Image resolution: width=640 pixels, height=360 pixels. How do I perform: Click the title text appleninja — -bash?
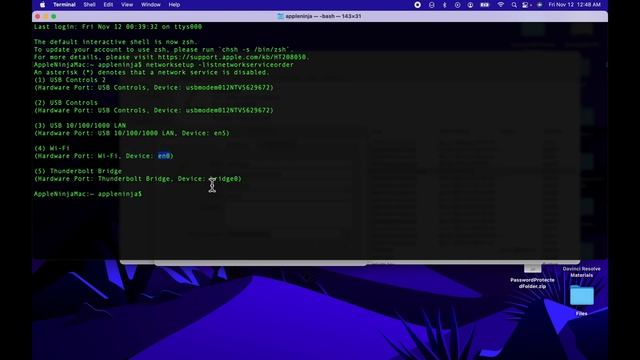(x=309, y=16)
